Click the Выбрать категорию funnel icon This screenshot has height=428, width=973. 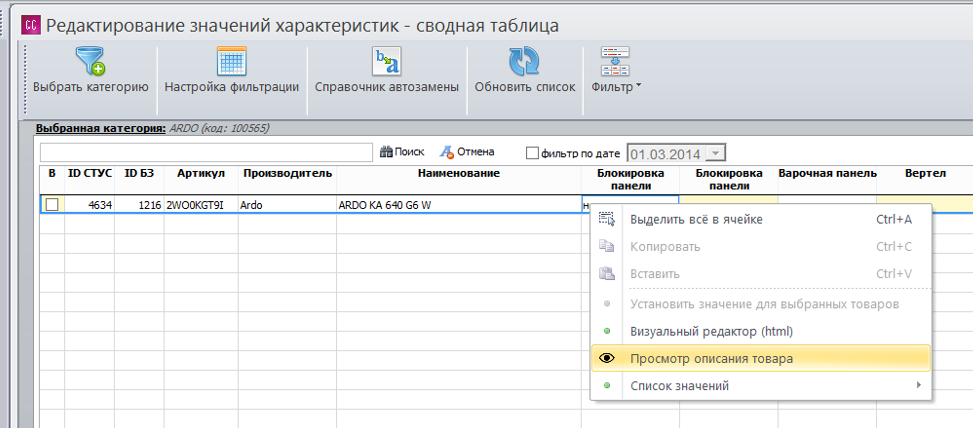click(91, 61)
